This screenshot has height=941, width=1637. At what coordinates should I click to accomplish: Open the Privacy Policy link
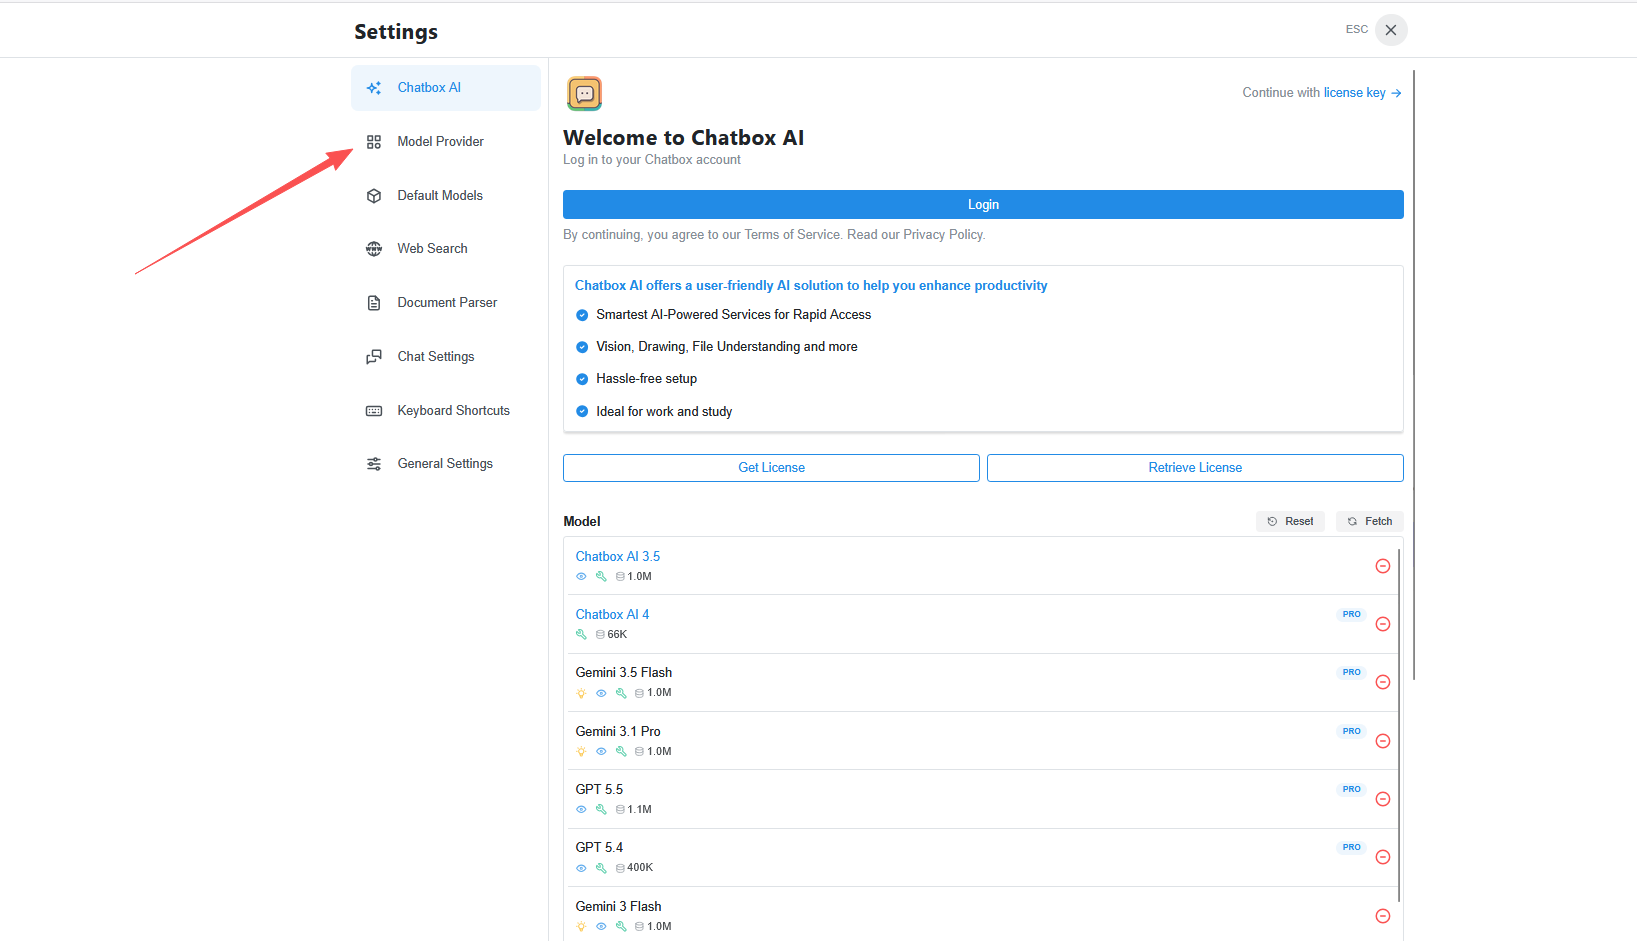tap(943, 235)
